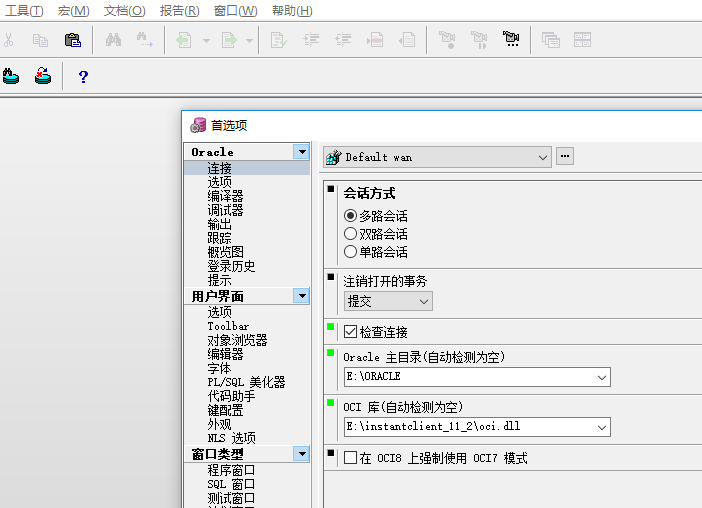Open the 报告(R) menu
This screenshot has width=702, height=508.
point(180,11)
